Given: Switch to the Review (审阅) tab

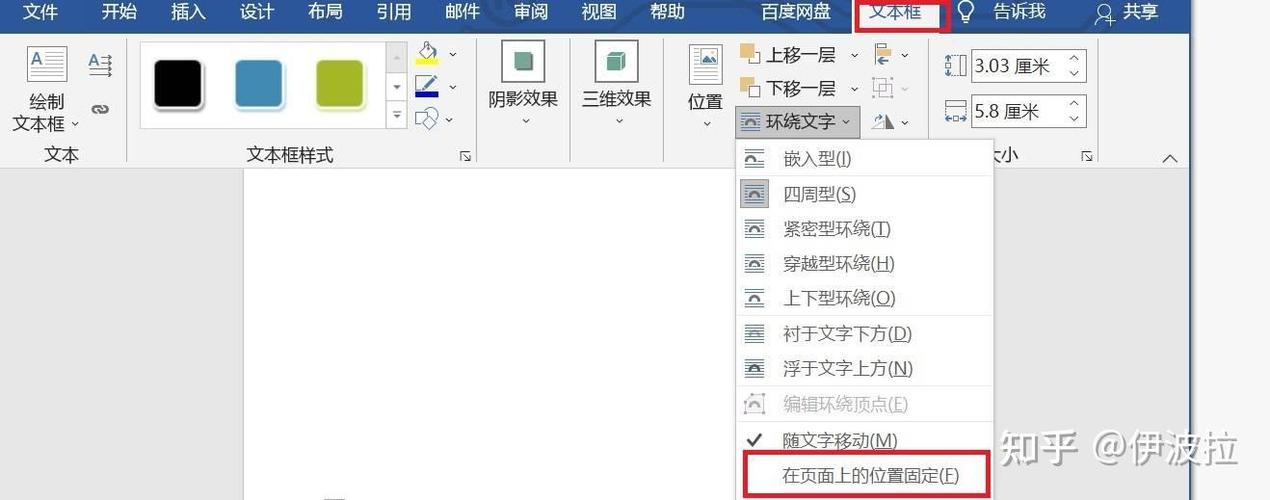Looking at the screenshot, I should click(531, 12).
